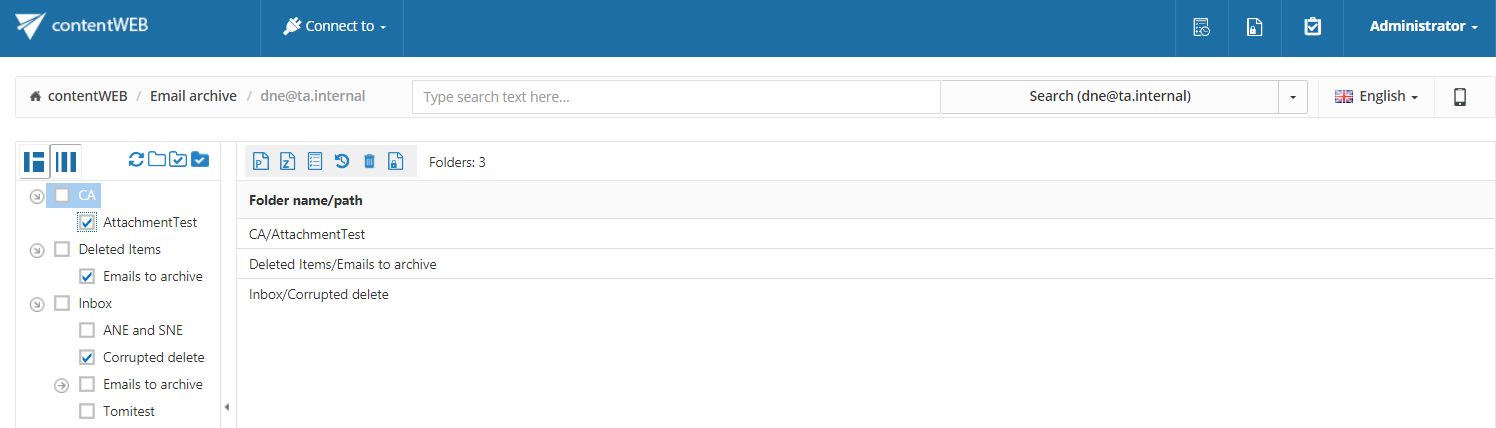
Task: Tick the Tomitest folder checkbox
Action: pyautogui.click(x=87, y=411)
